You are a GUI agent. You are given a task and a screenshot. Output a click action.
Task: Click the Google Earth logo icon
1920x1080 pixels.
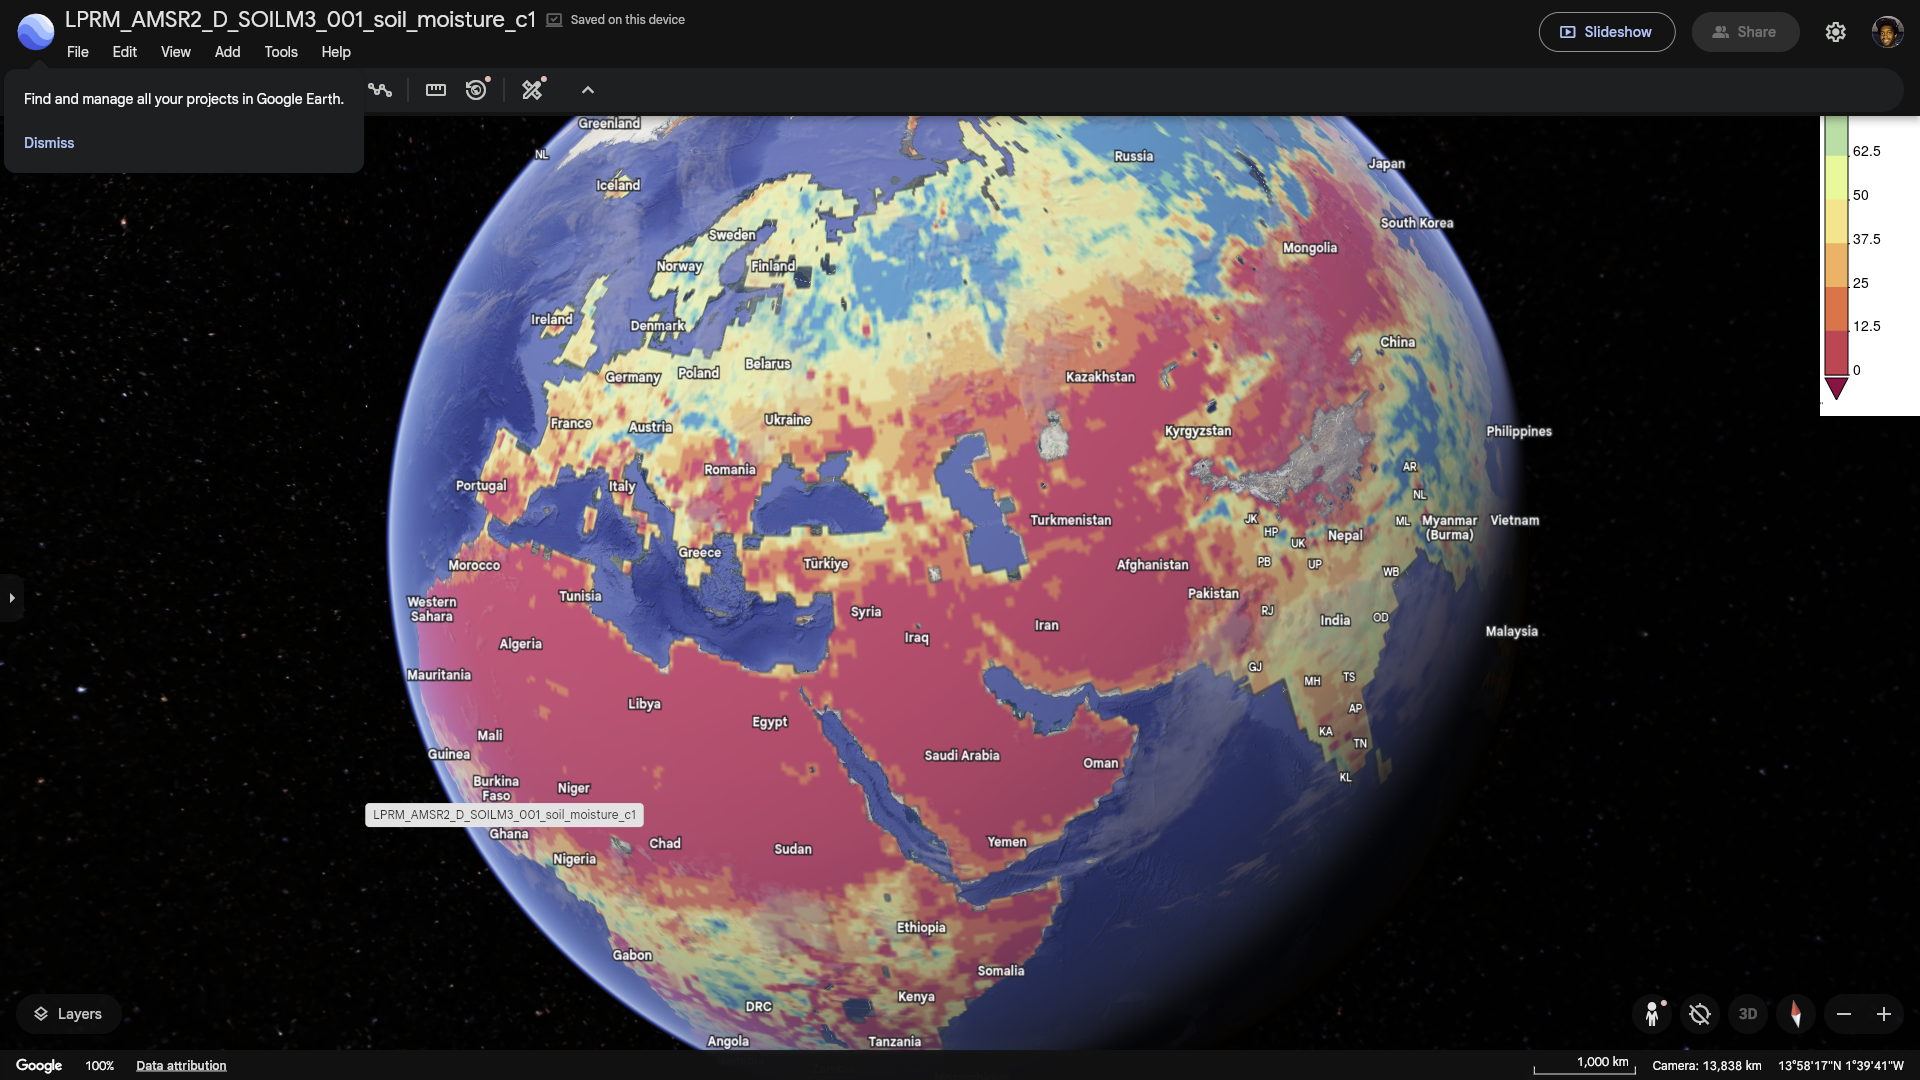coord(36,32)
